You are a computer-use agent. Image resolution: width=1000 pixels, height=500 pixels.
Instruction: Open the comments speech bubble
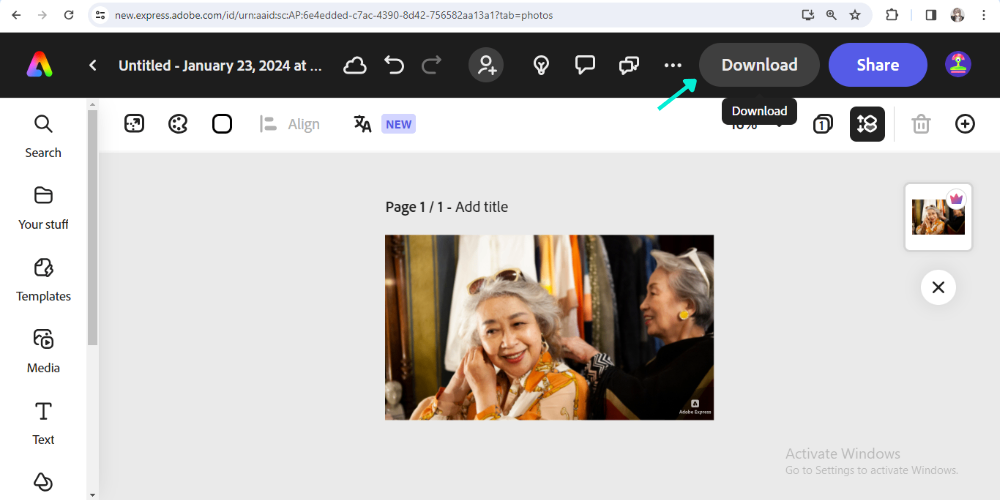coord(585,65)
